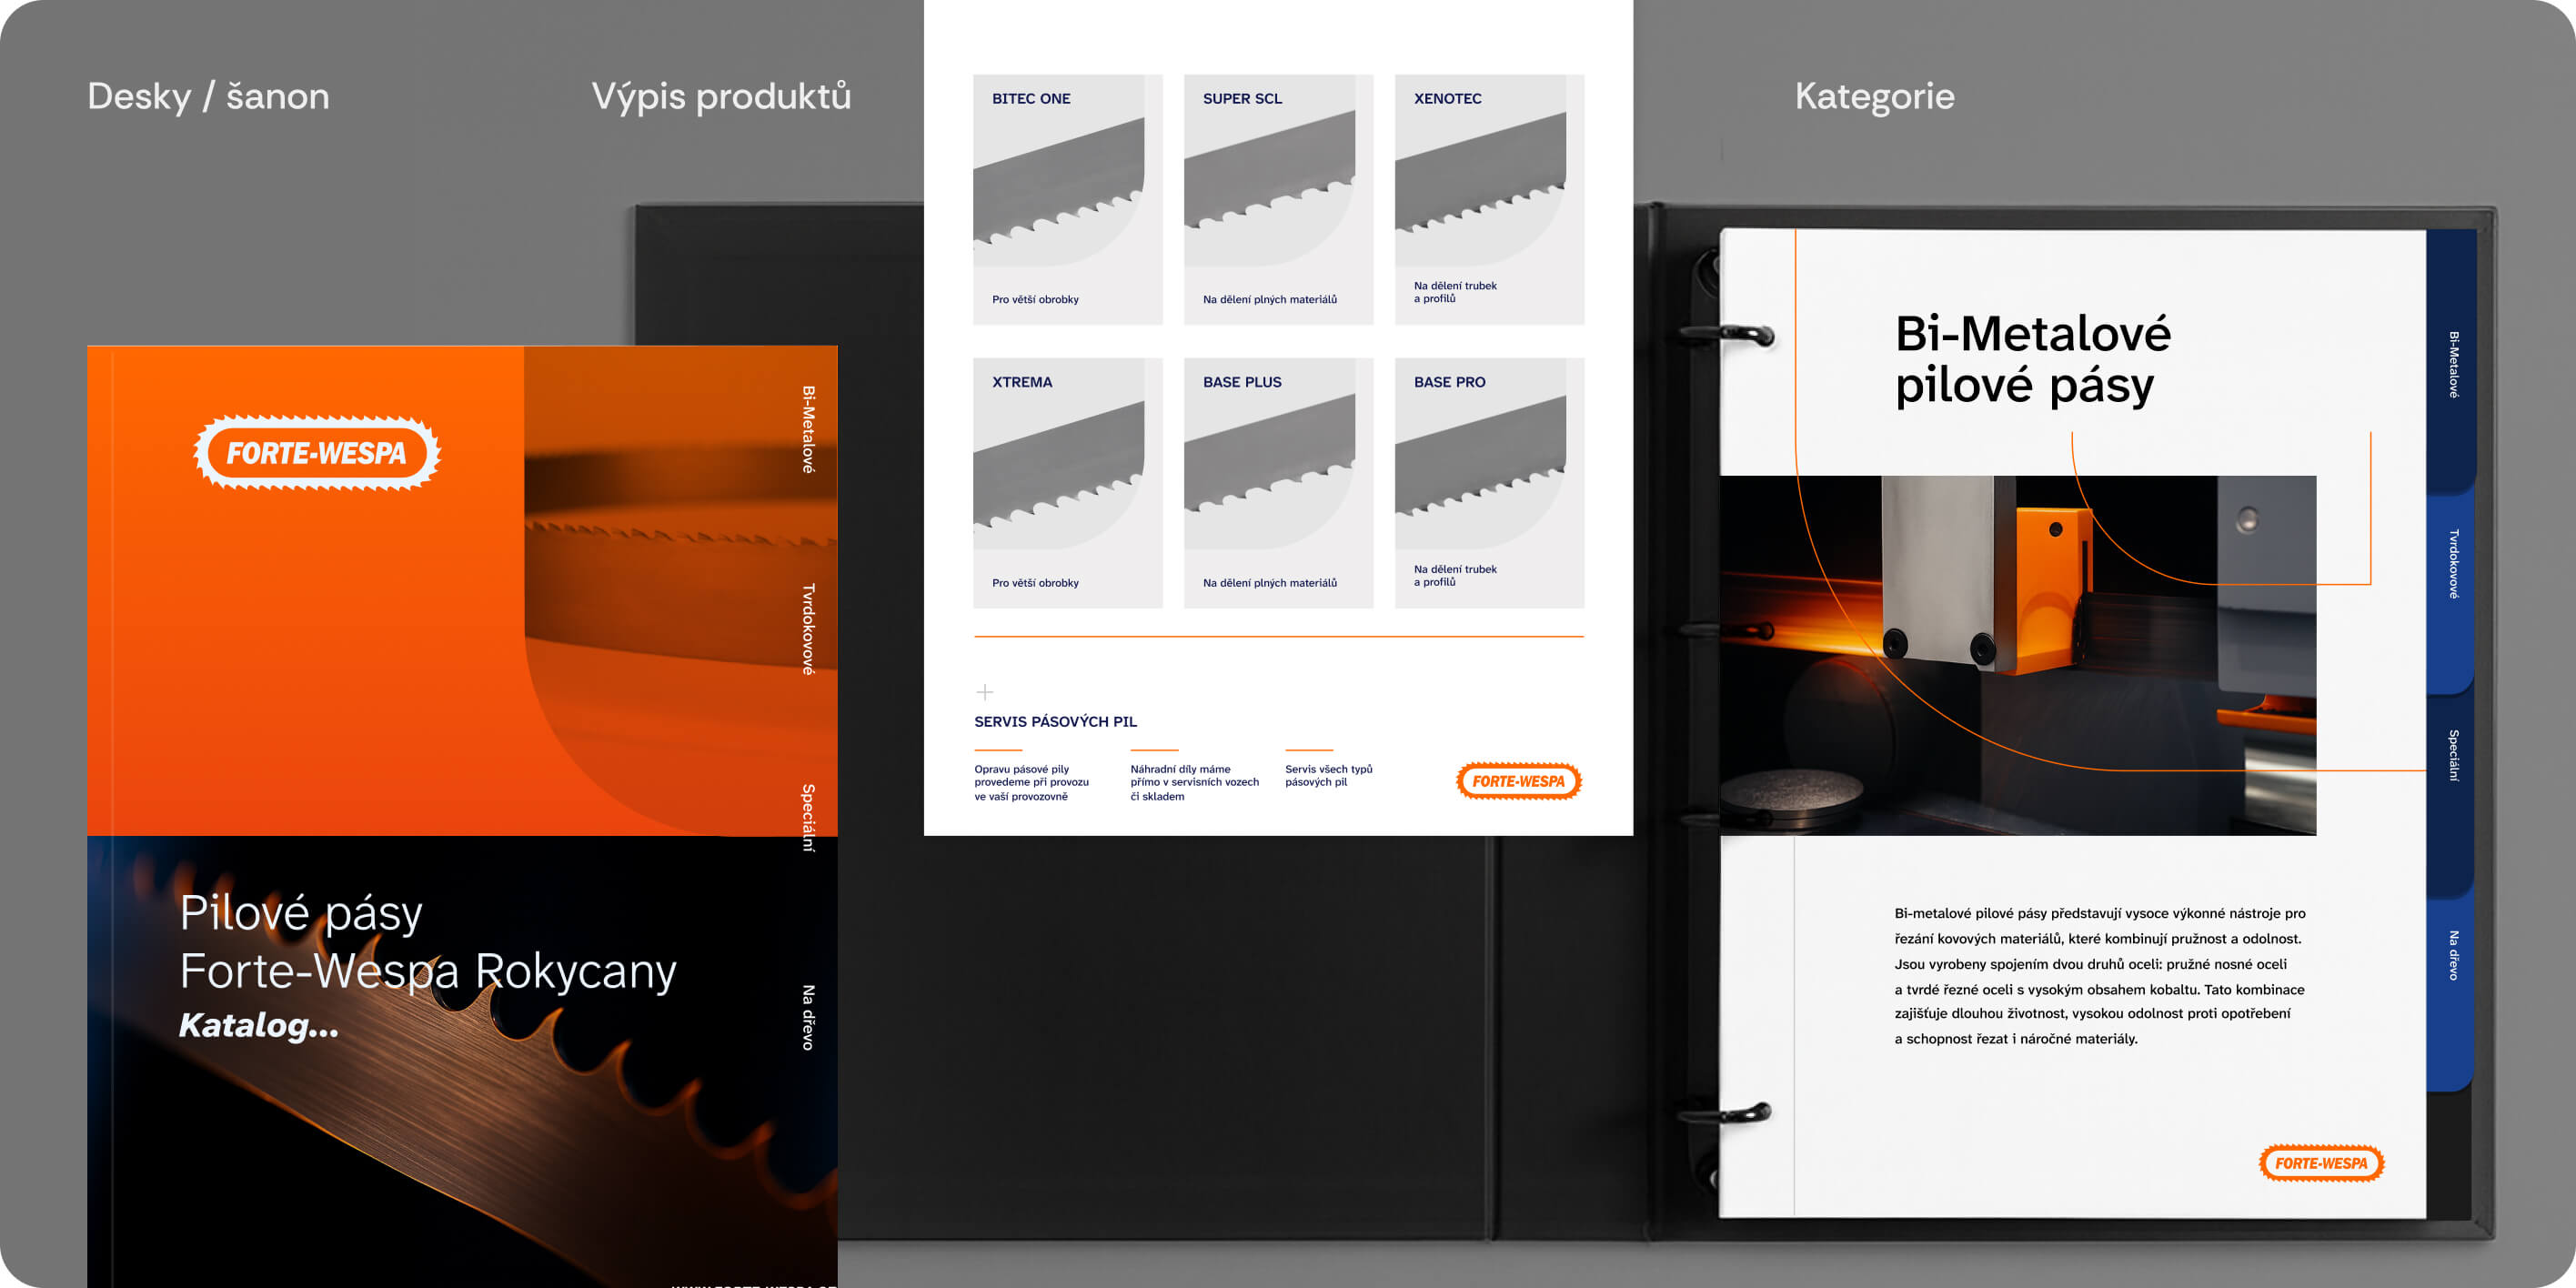
Task: Click the Forte-Wespa logo on category page
Action: point(2321,1163)
